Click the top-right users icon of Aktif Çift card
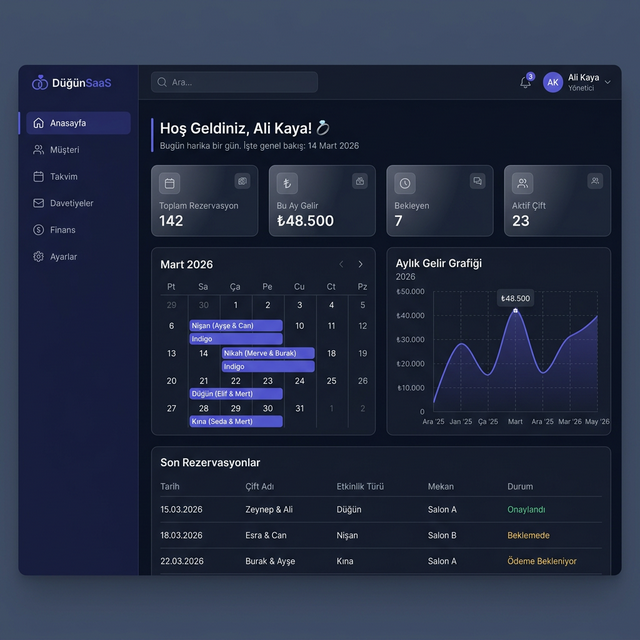 point(595,181)
